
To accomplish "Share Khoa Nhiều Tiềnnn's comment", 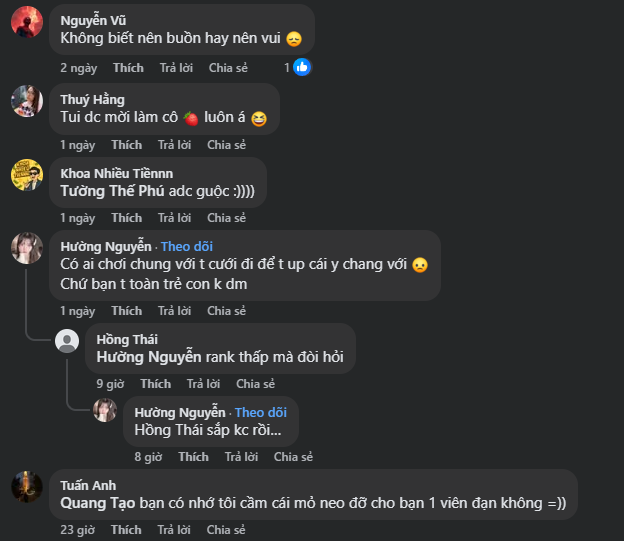I will (x=227, y=218).
